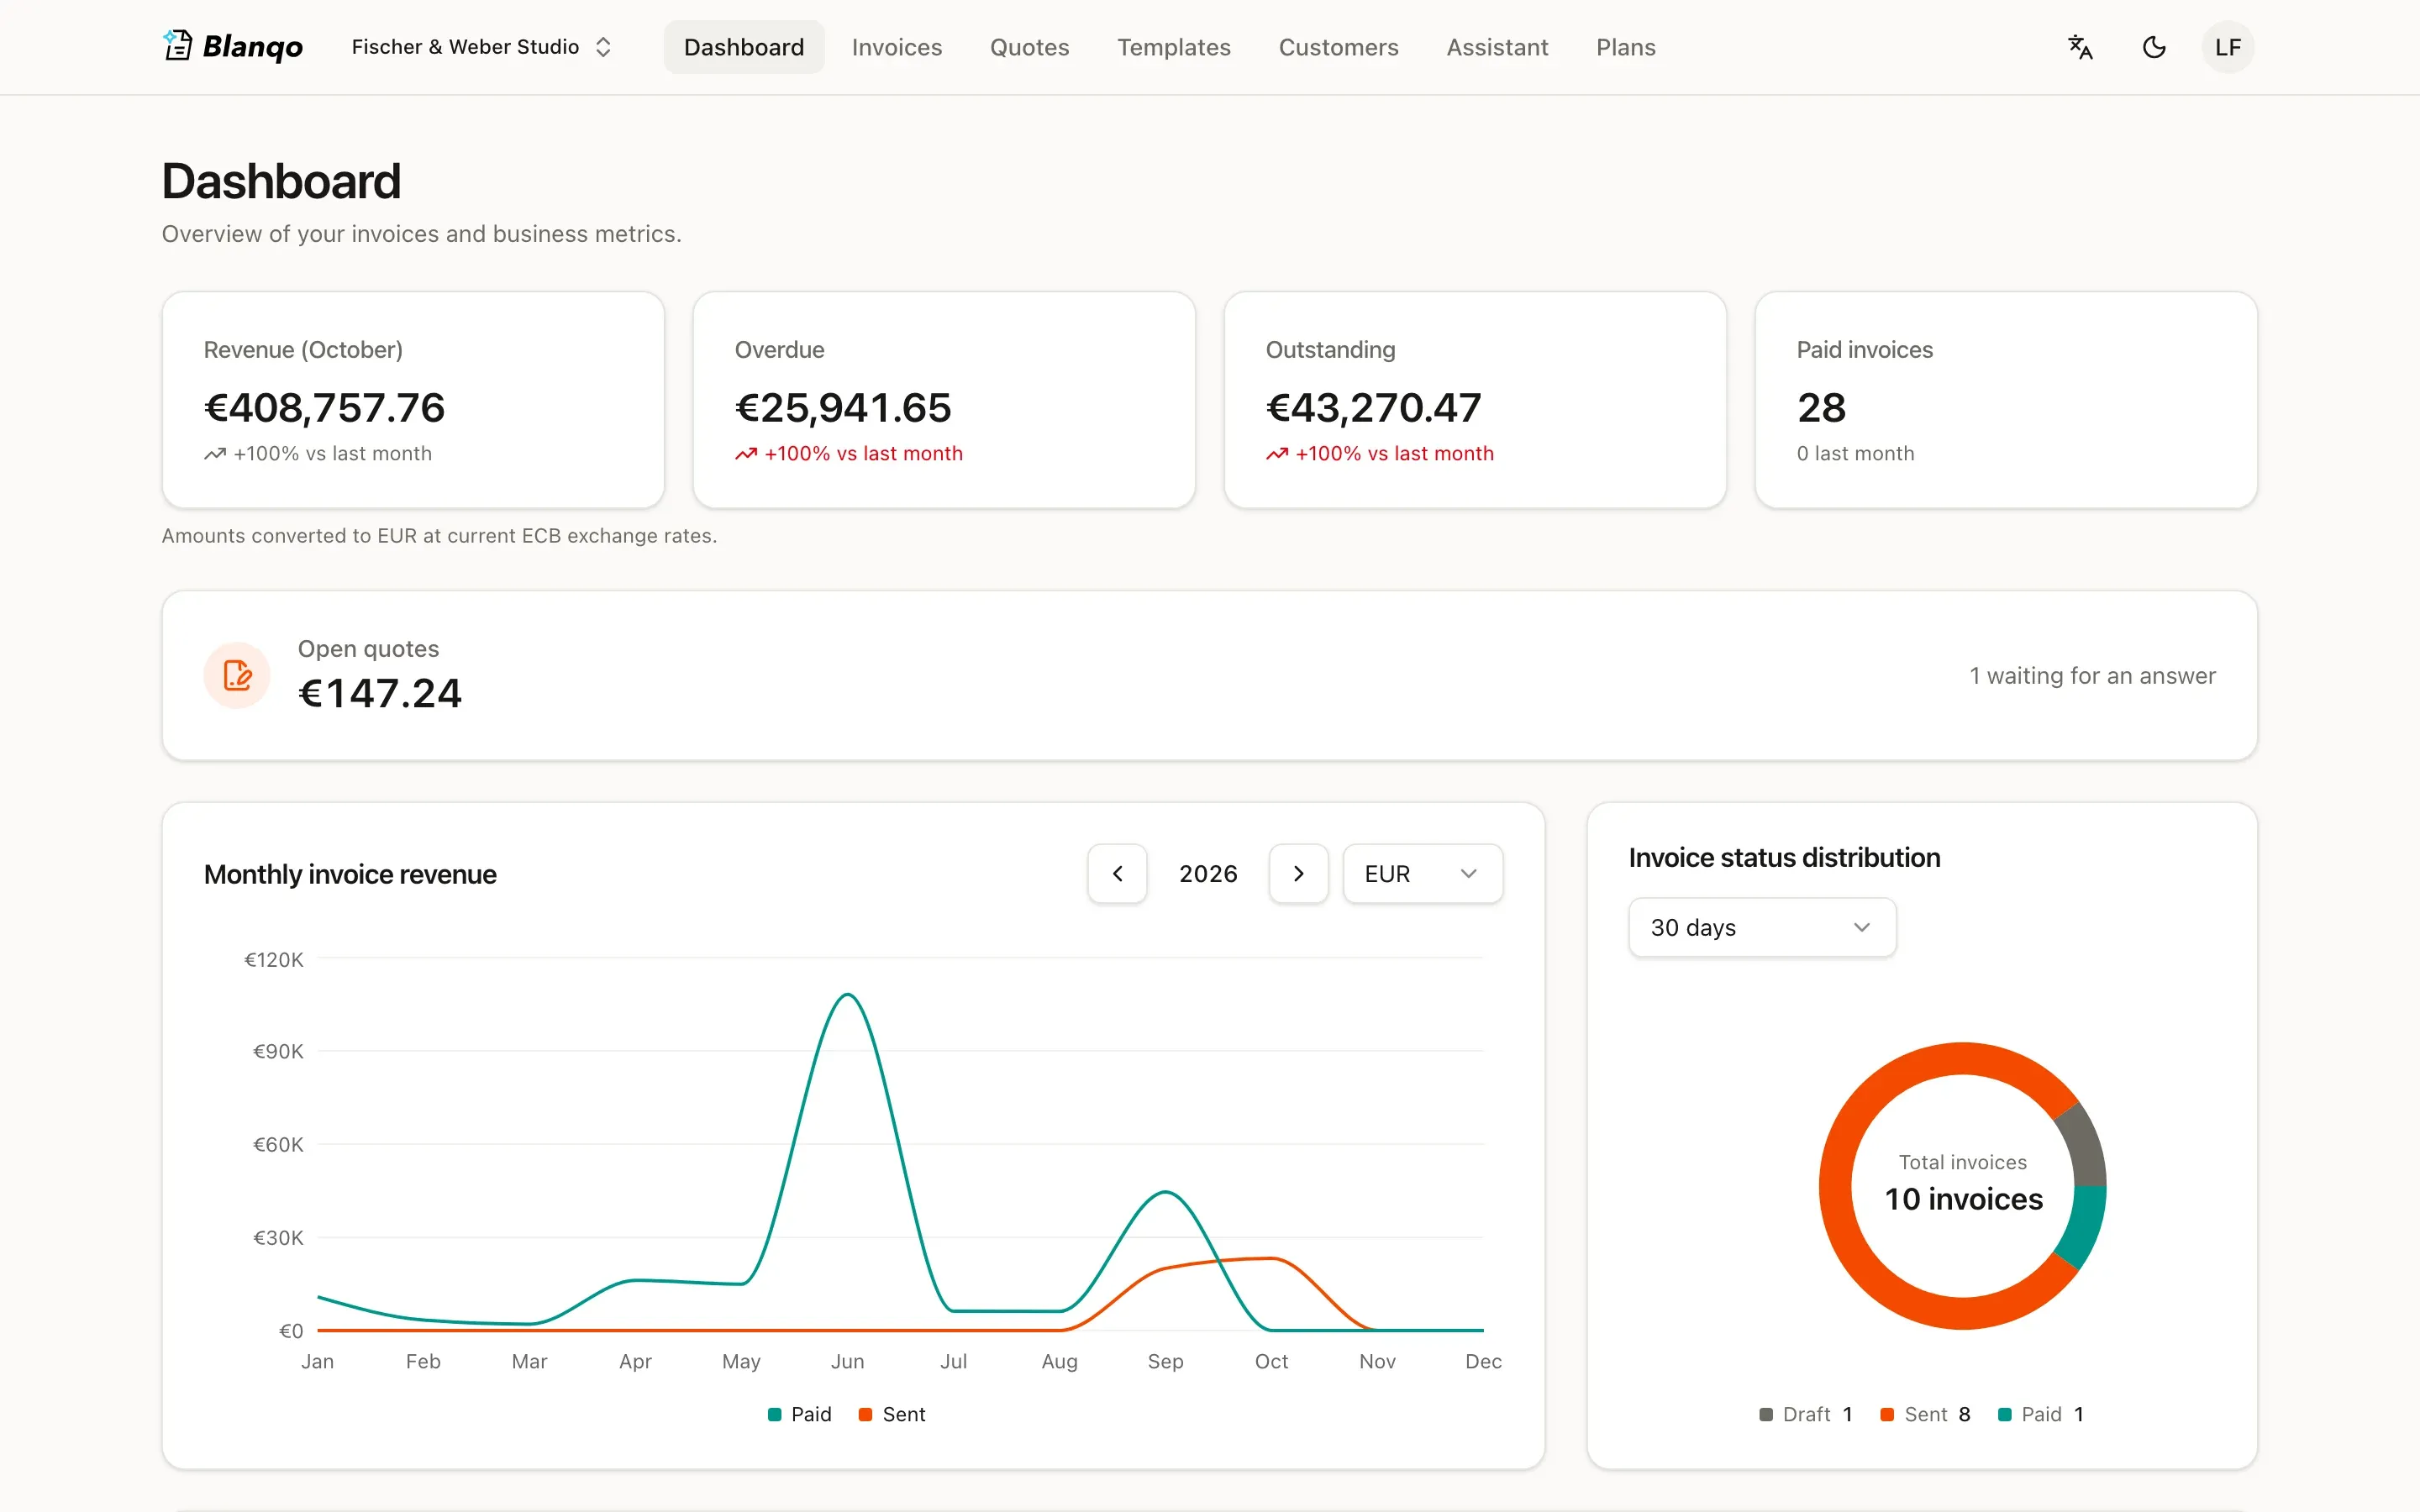
Task: Click the Blanqo logo icon
Action: coord(178,46)
